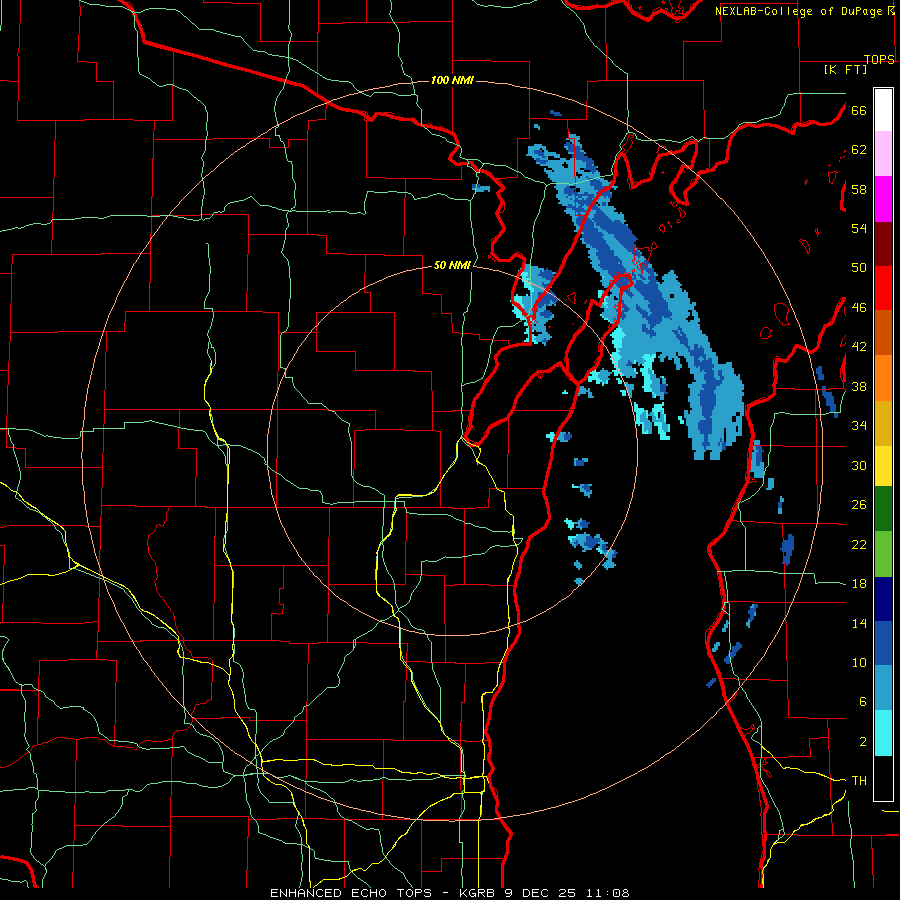Click the legend value '54'
The height and width of the screenshot is (900, 900).
pyautogui.click(x=859, y=228)
